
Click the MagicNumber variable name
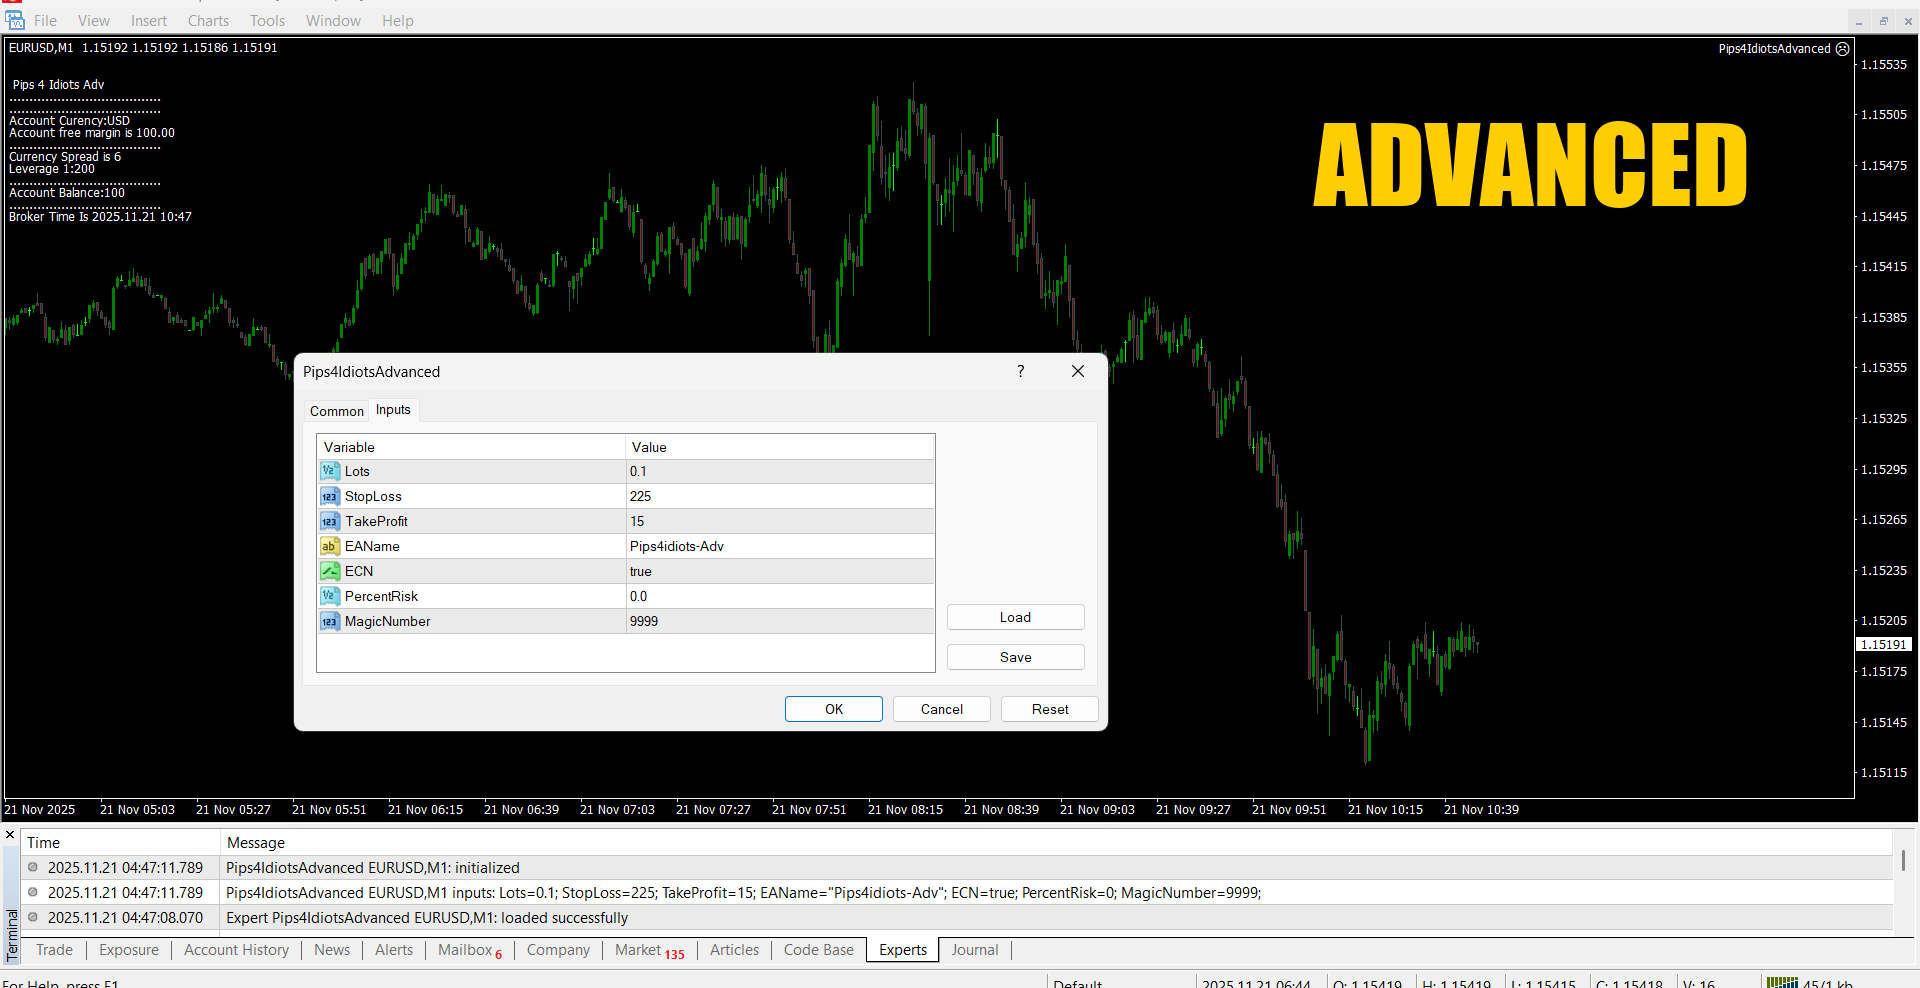pos(388,621)
